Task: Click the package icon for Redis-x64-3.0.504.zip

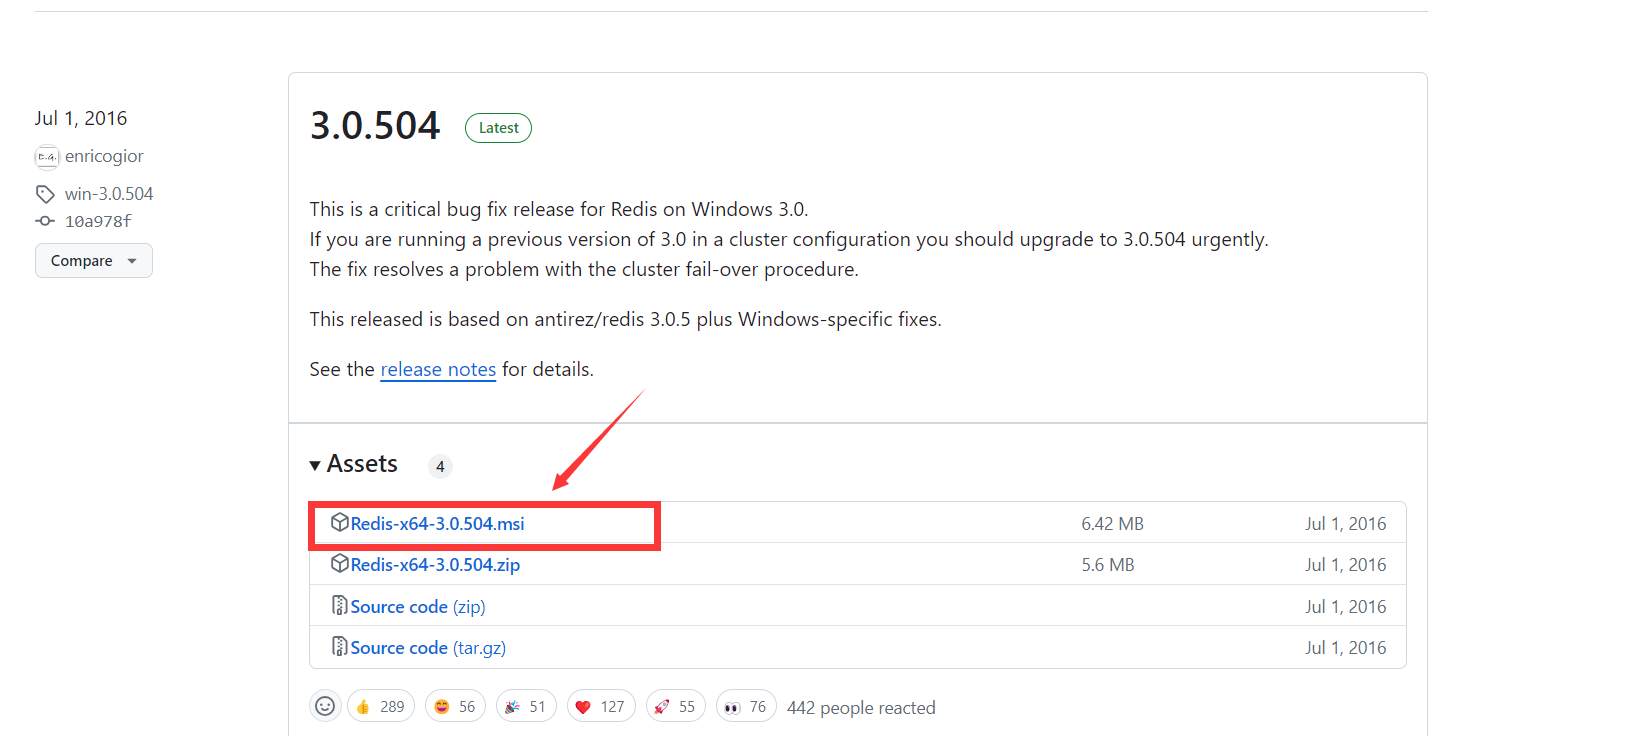Action: (x=340, y=564)
